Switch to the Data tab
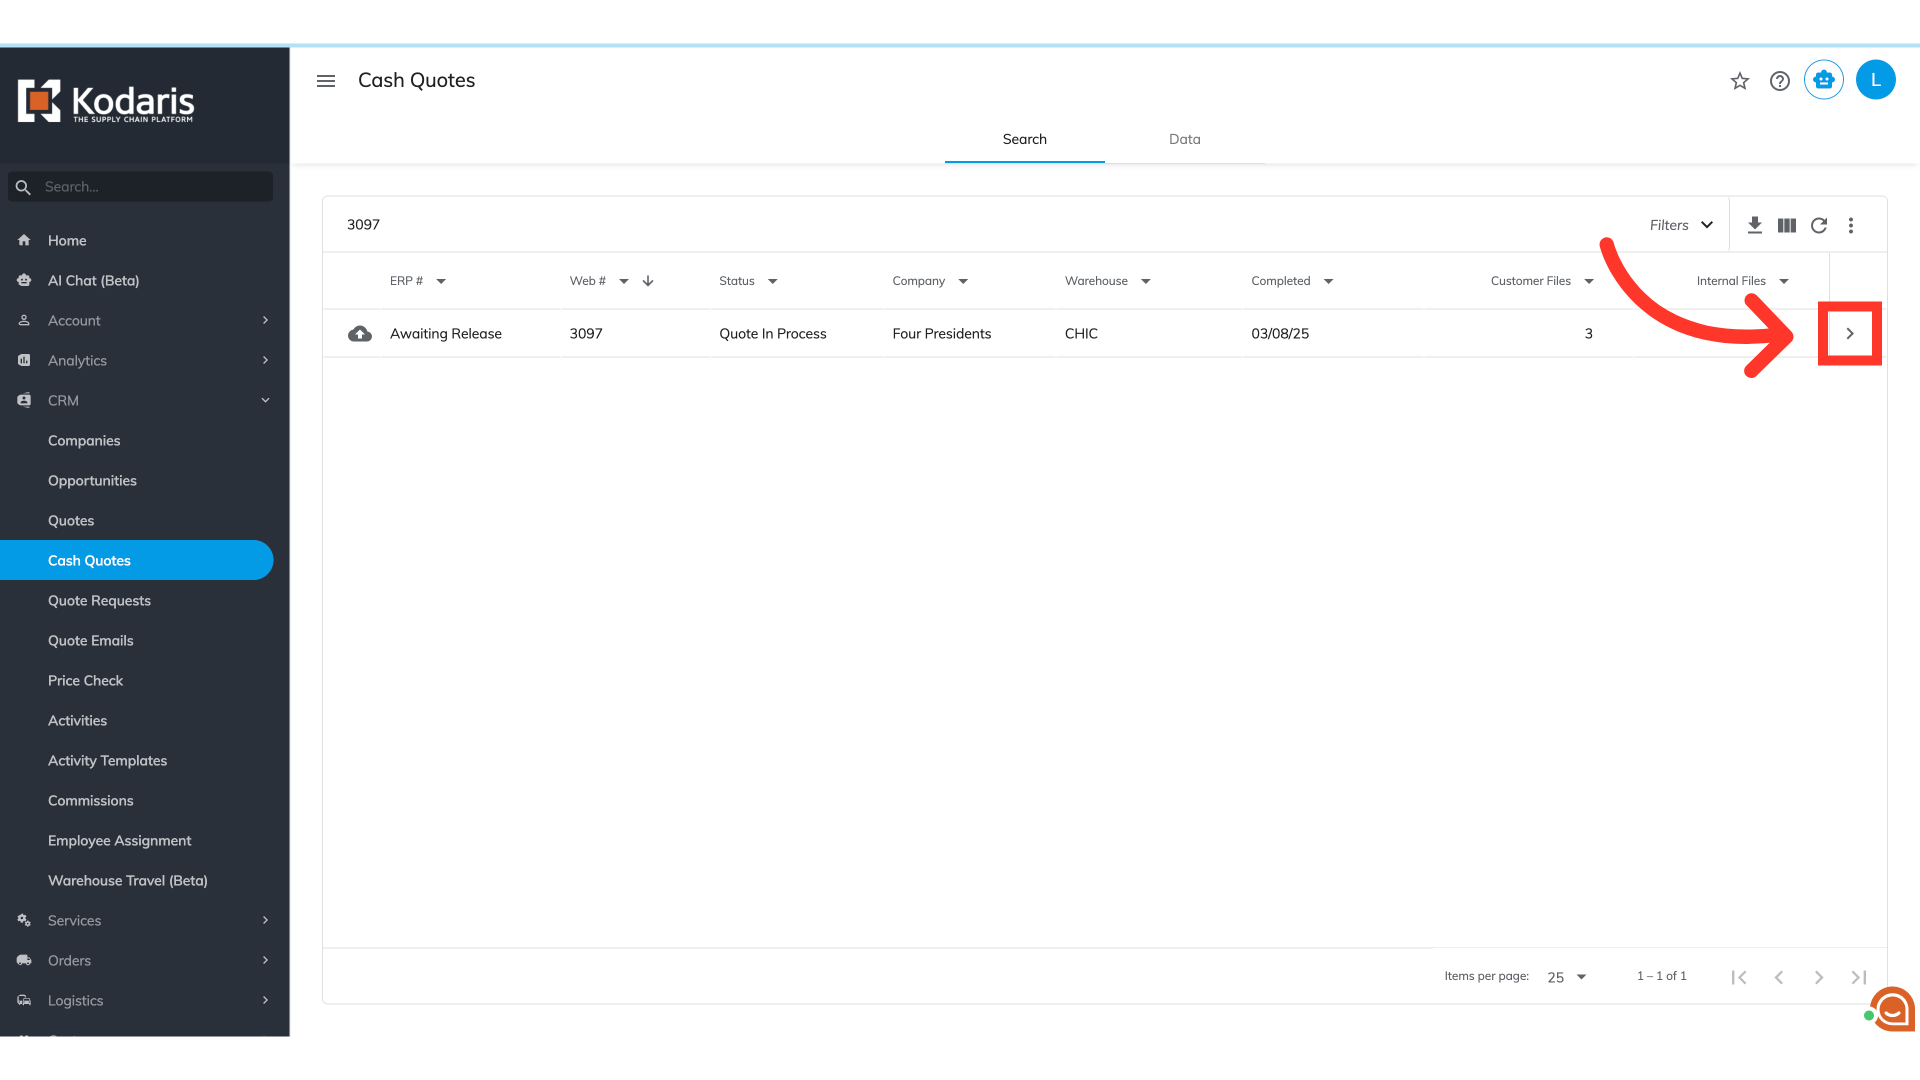 (x=1184, y=139)
